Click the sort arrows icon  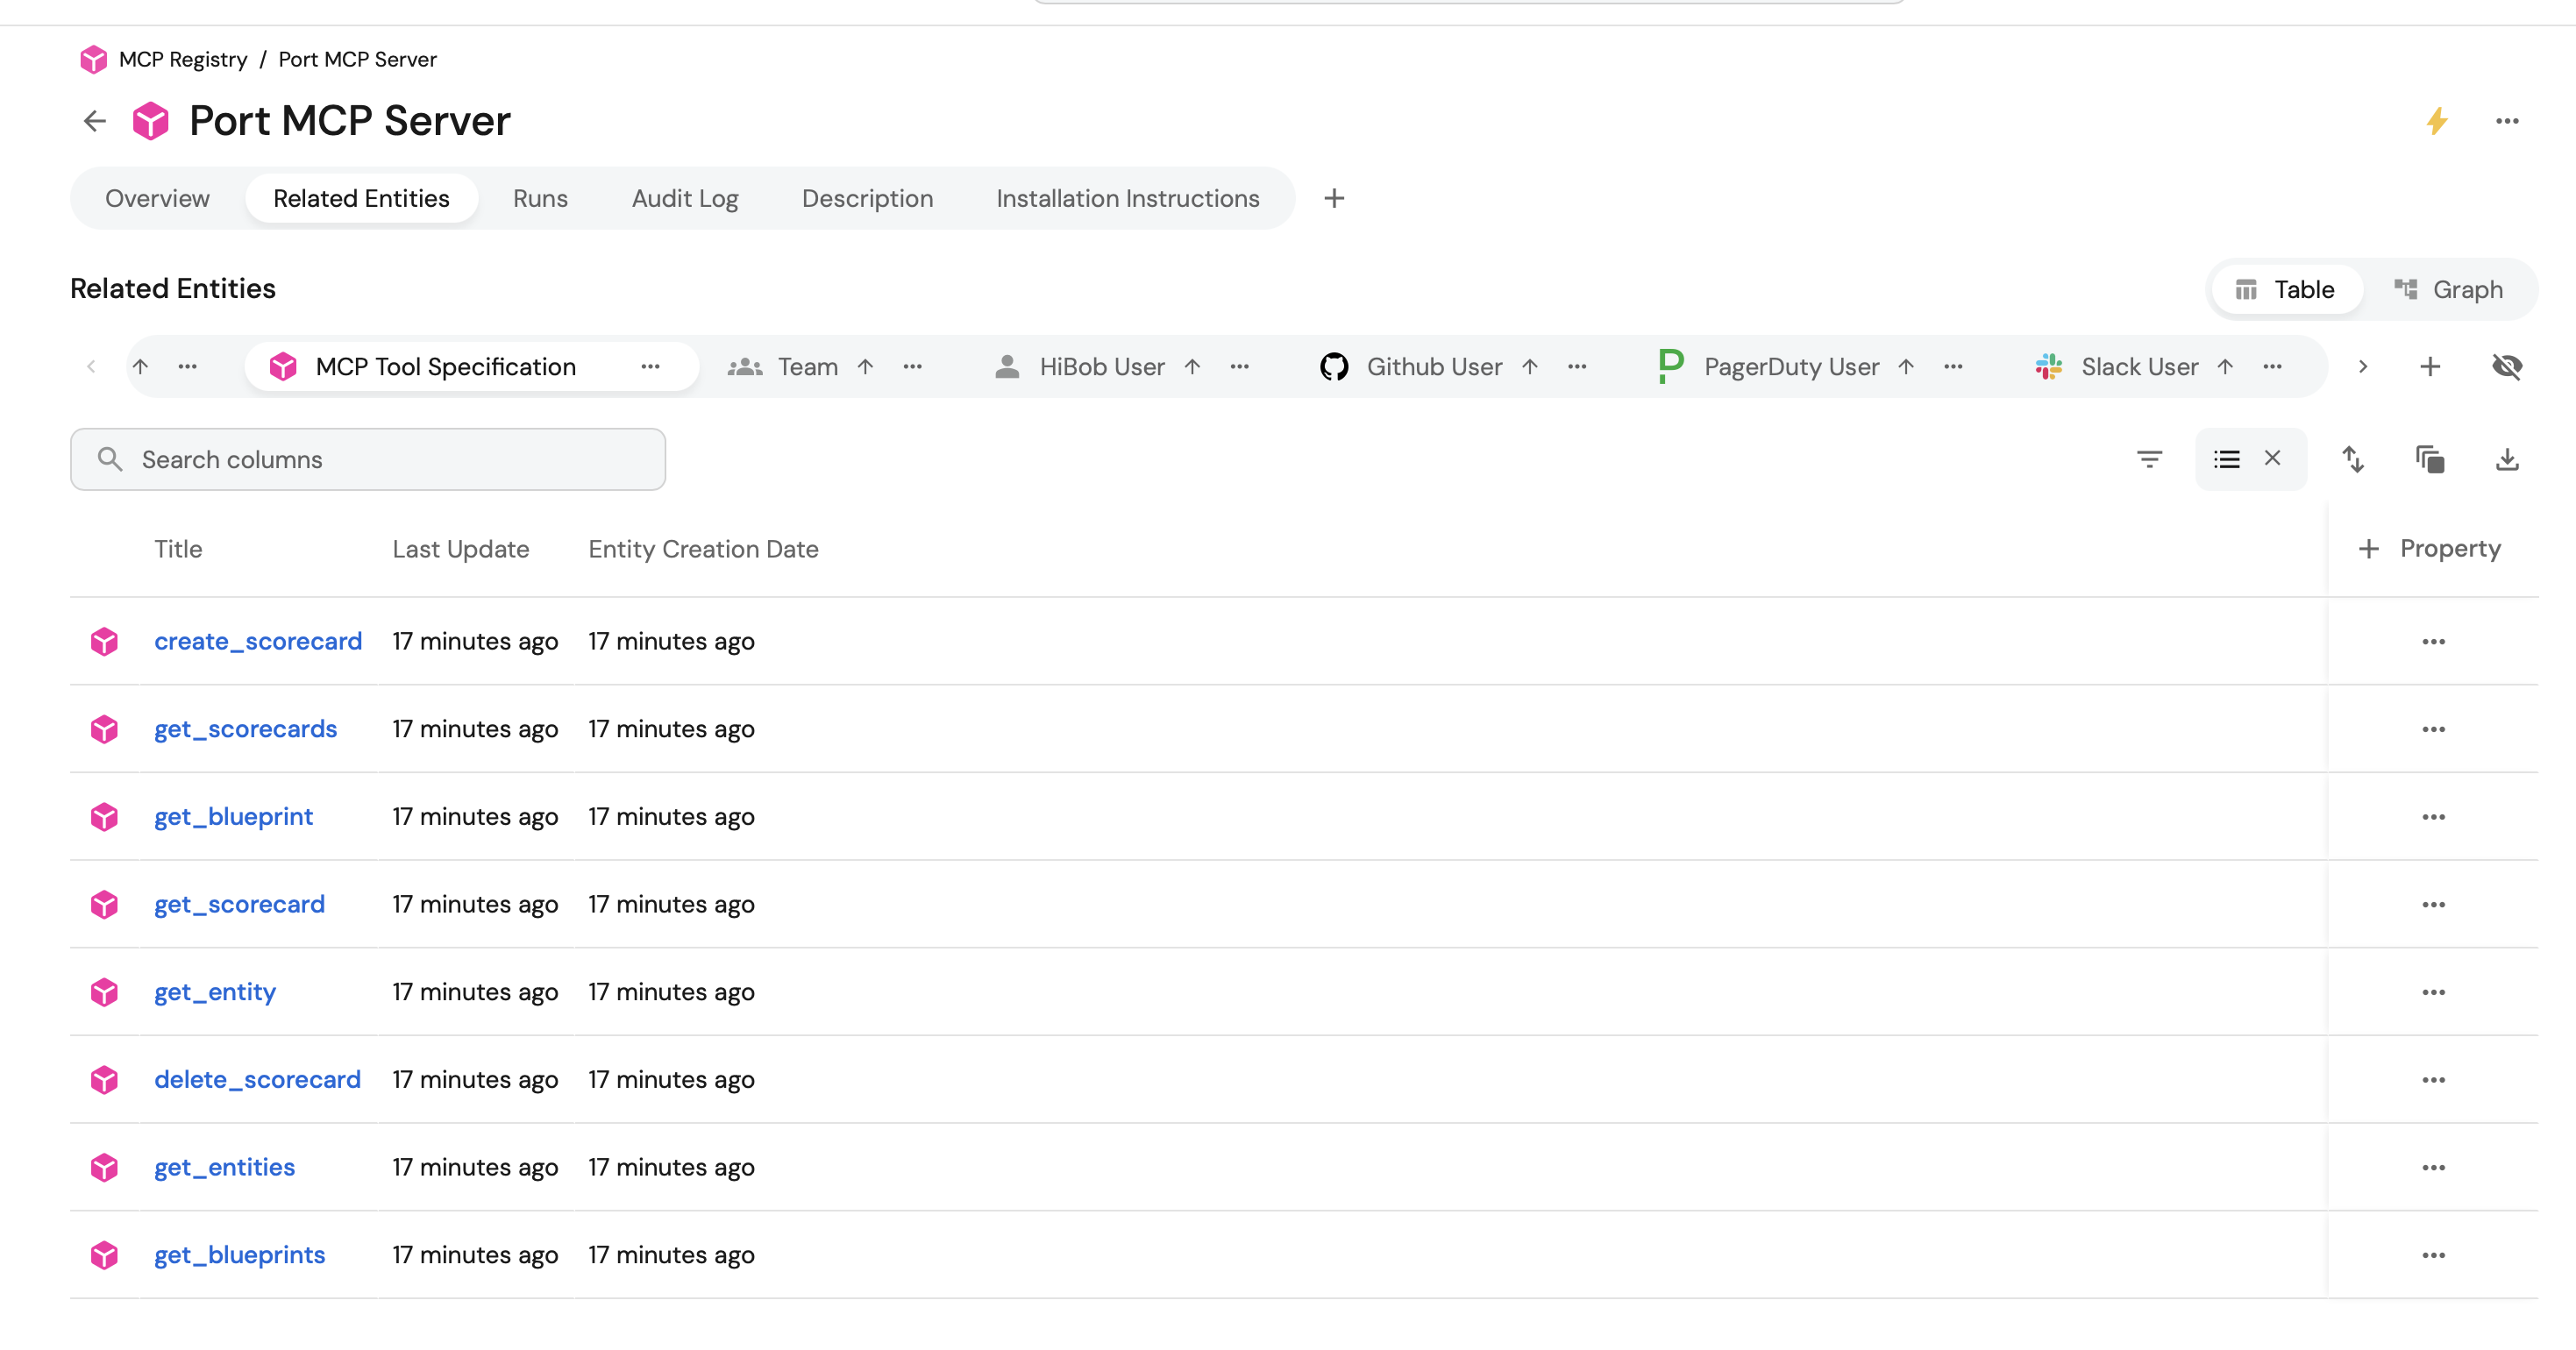click(x=2353, y=459)
